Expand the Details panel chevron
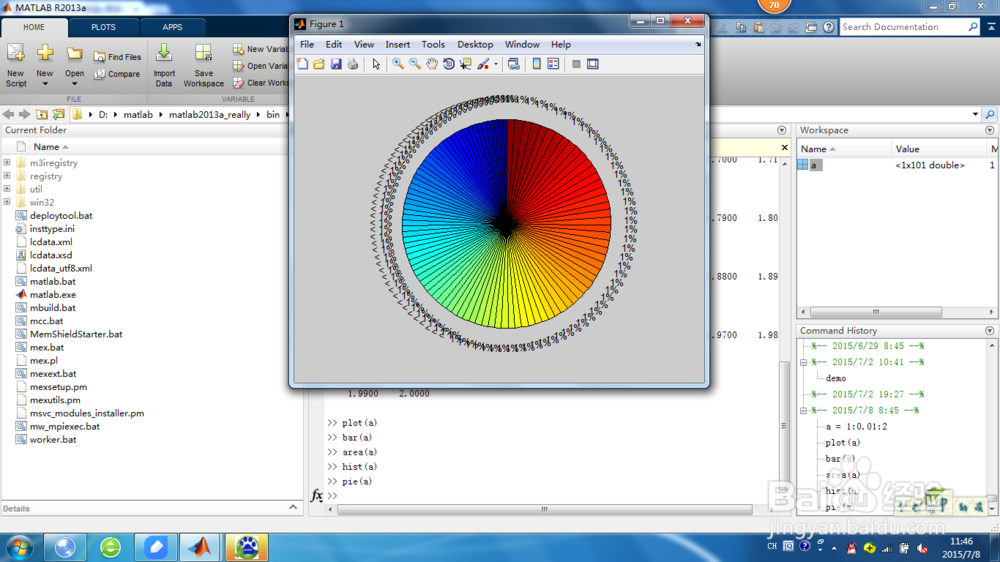The image size is (1000, 562). click(x=293, y=507)
